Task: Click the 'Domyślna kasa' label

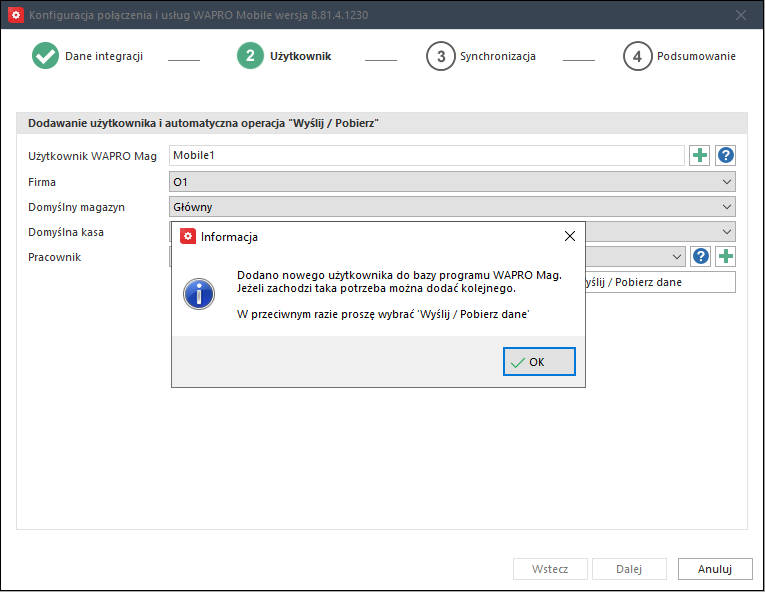Action: [66, 232]
